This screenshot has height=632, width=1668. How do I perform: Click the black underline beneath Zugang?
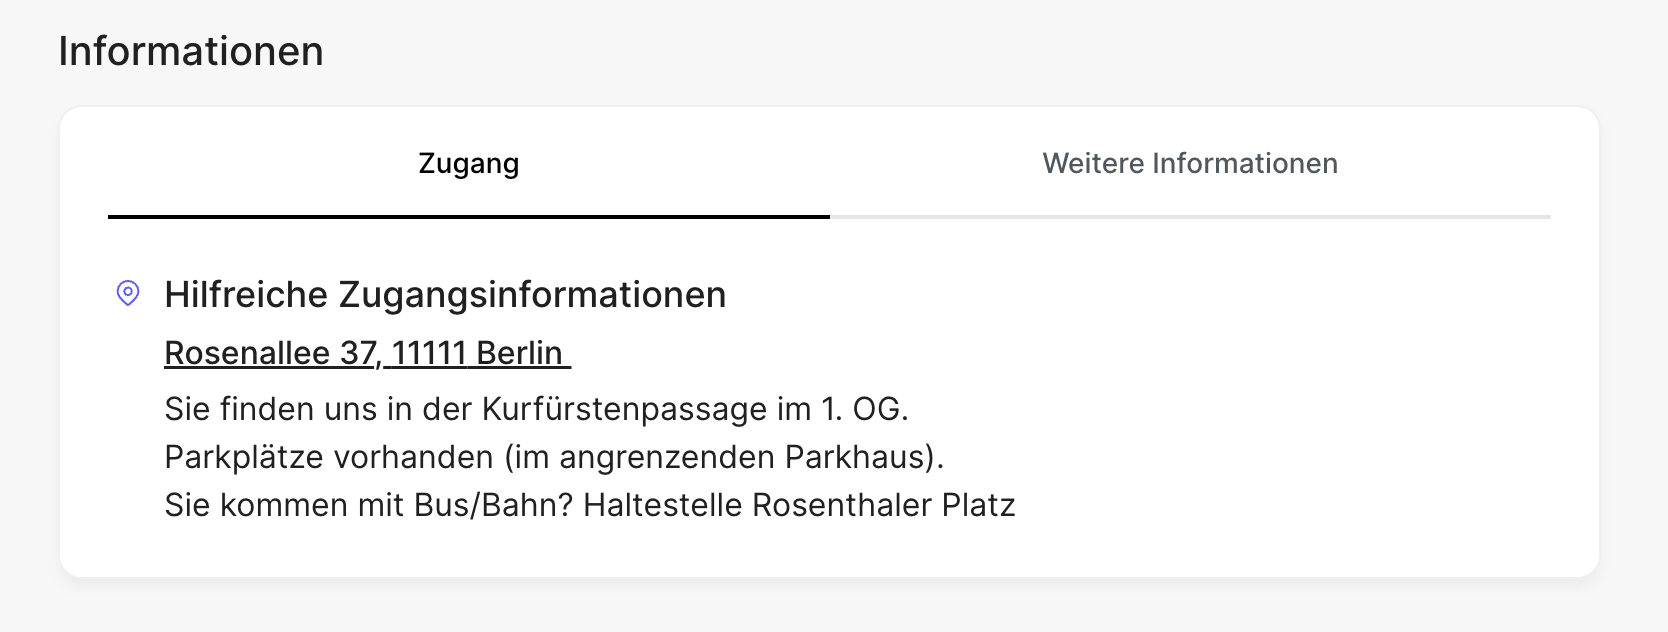coord(468,216)
